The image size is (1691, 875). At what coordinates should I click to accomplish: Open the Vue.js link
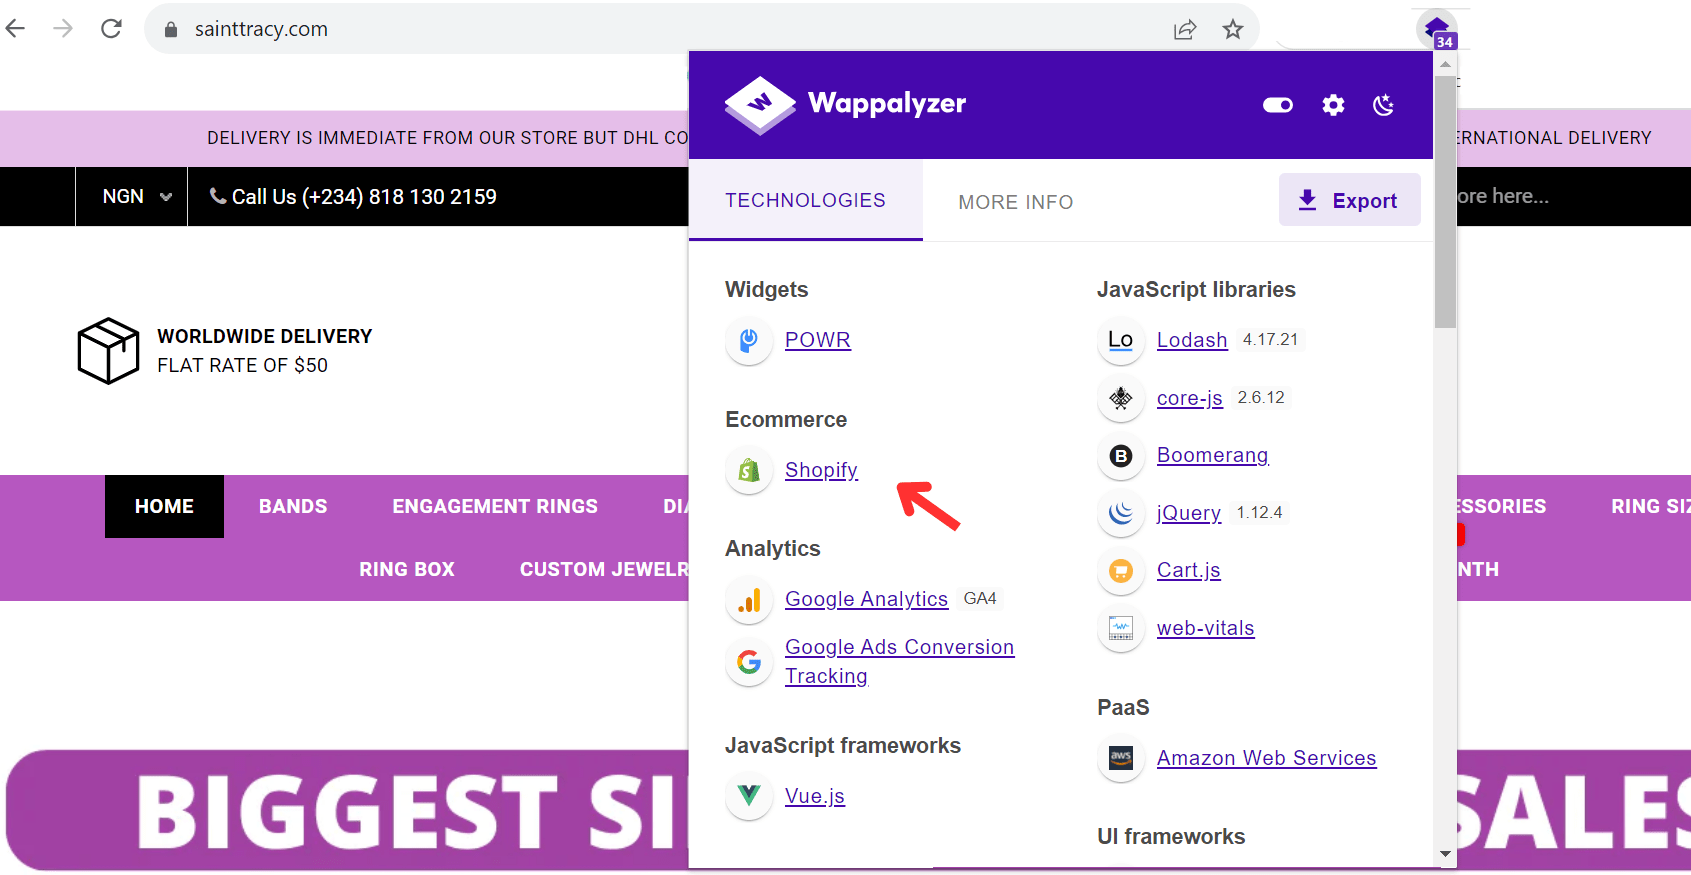coord(815,796)
